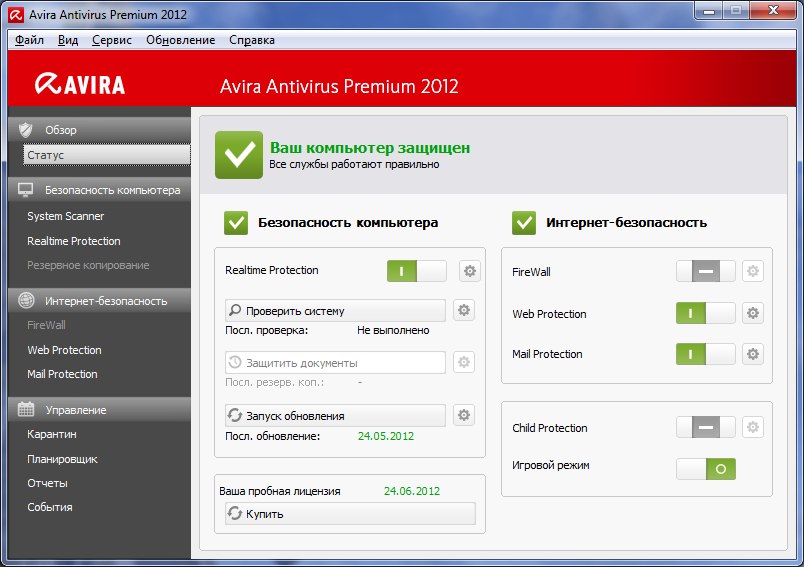The height and width of the screenshot is (567, 804).
Task: Open Карантин in sidebar
Action: 52,434
